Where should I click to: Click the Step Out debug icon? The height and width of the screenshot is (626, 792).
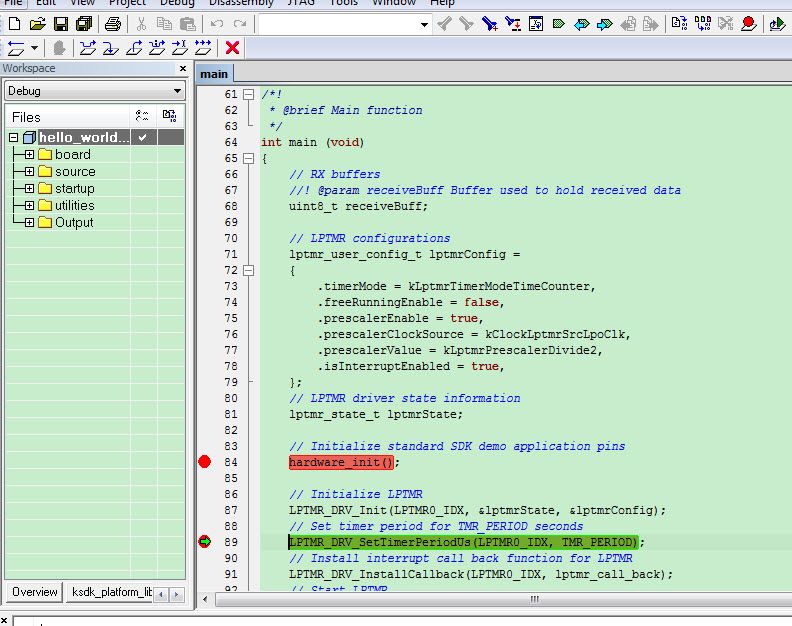coord(133,47)
